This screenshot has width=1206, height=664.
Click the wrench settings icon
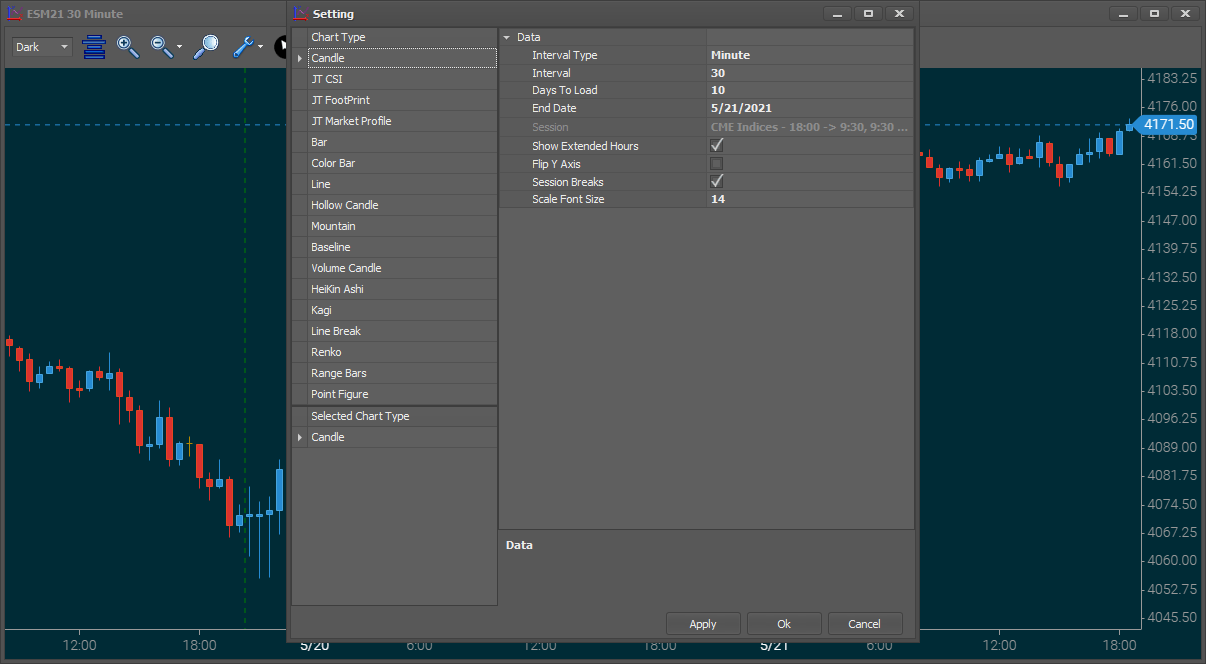(243, 47)
